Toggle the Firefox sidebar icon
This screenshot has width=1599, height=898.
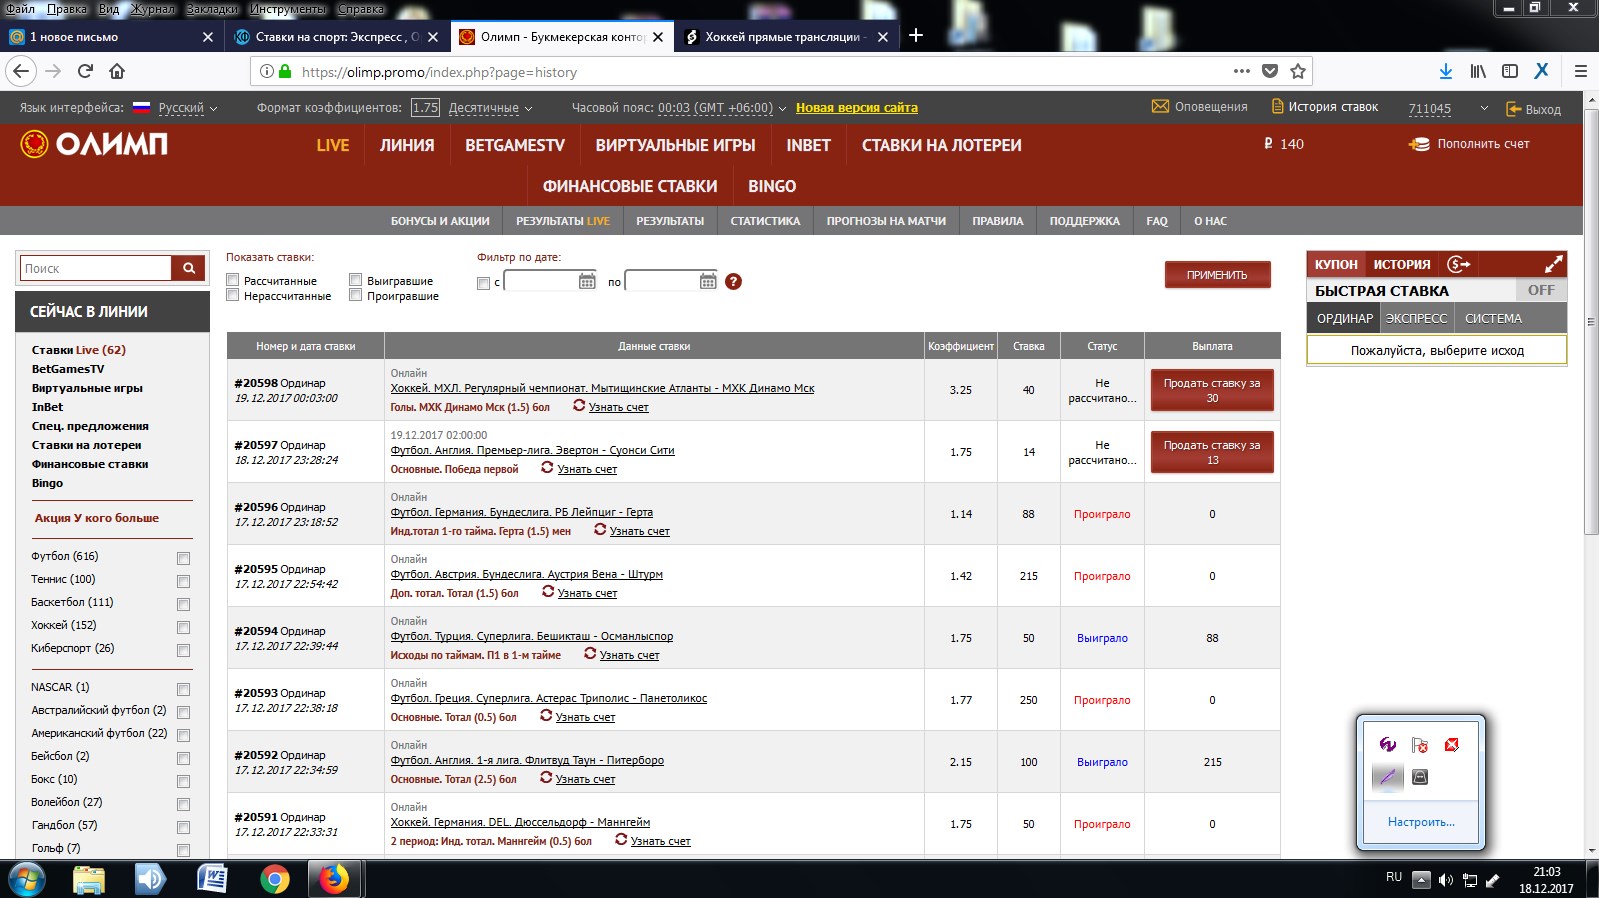coord(1510,71)
